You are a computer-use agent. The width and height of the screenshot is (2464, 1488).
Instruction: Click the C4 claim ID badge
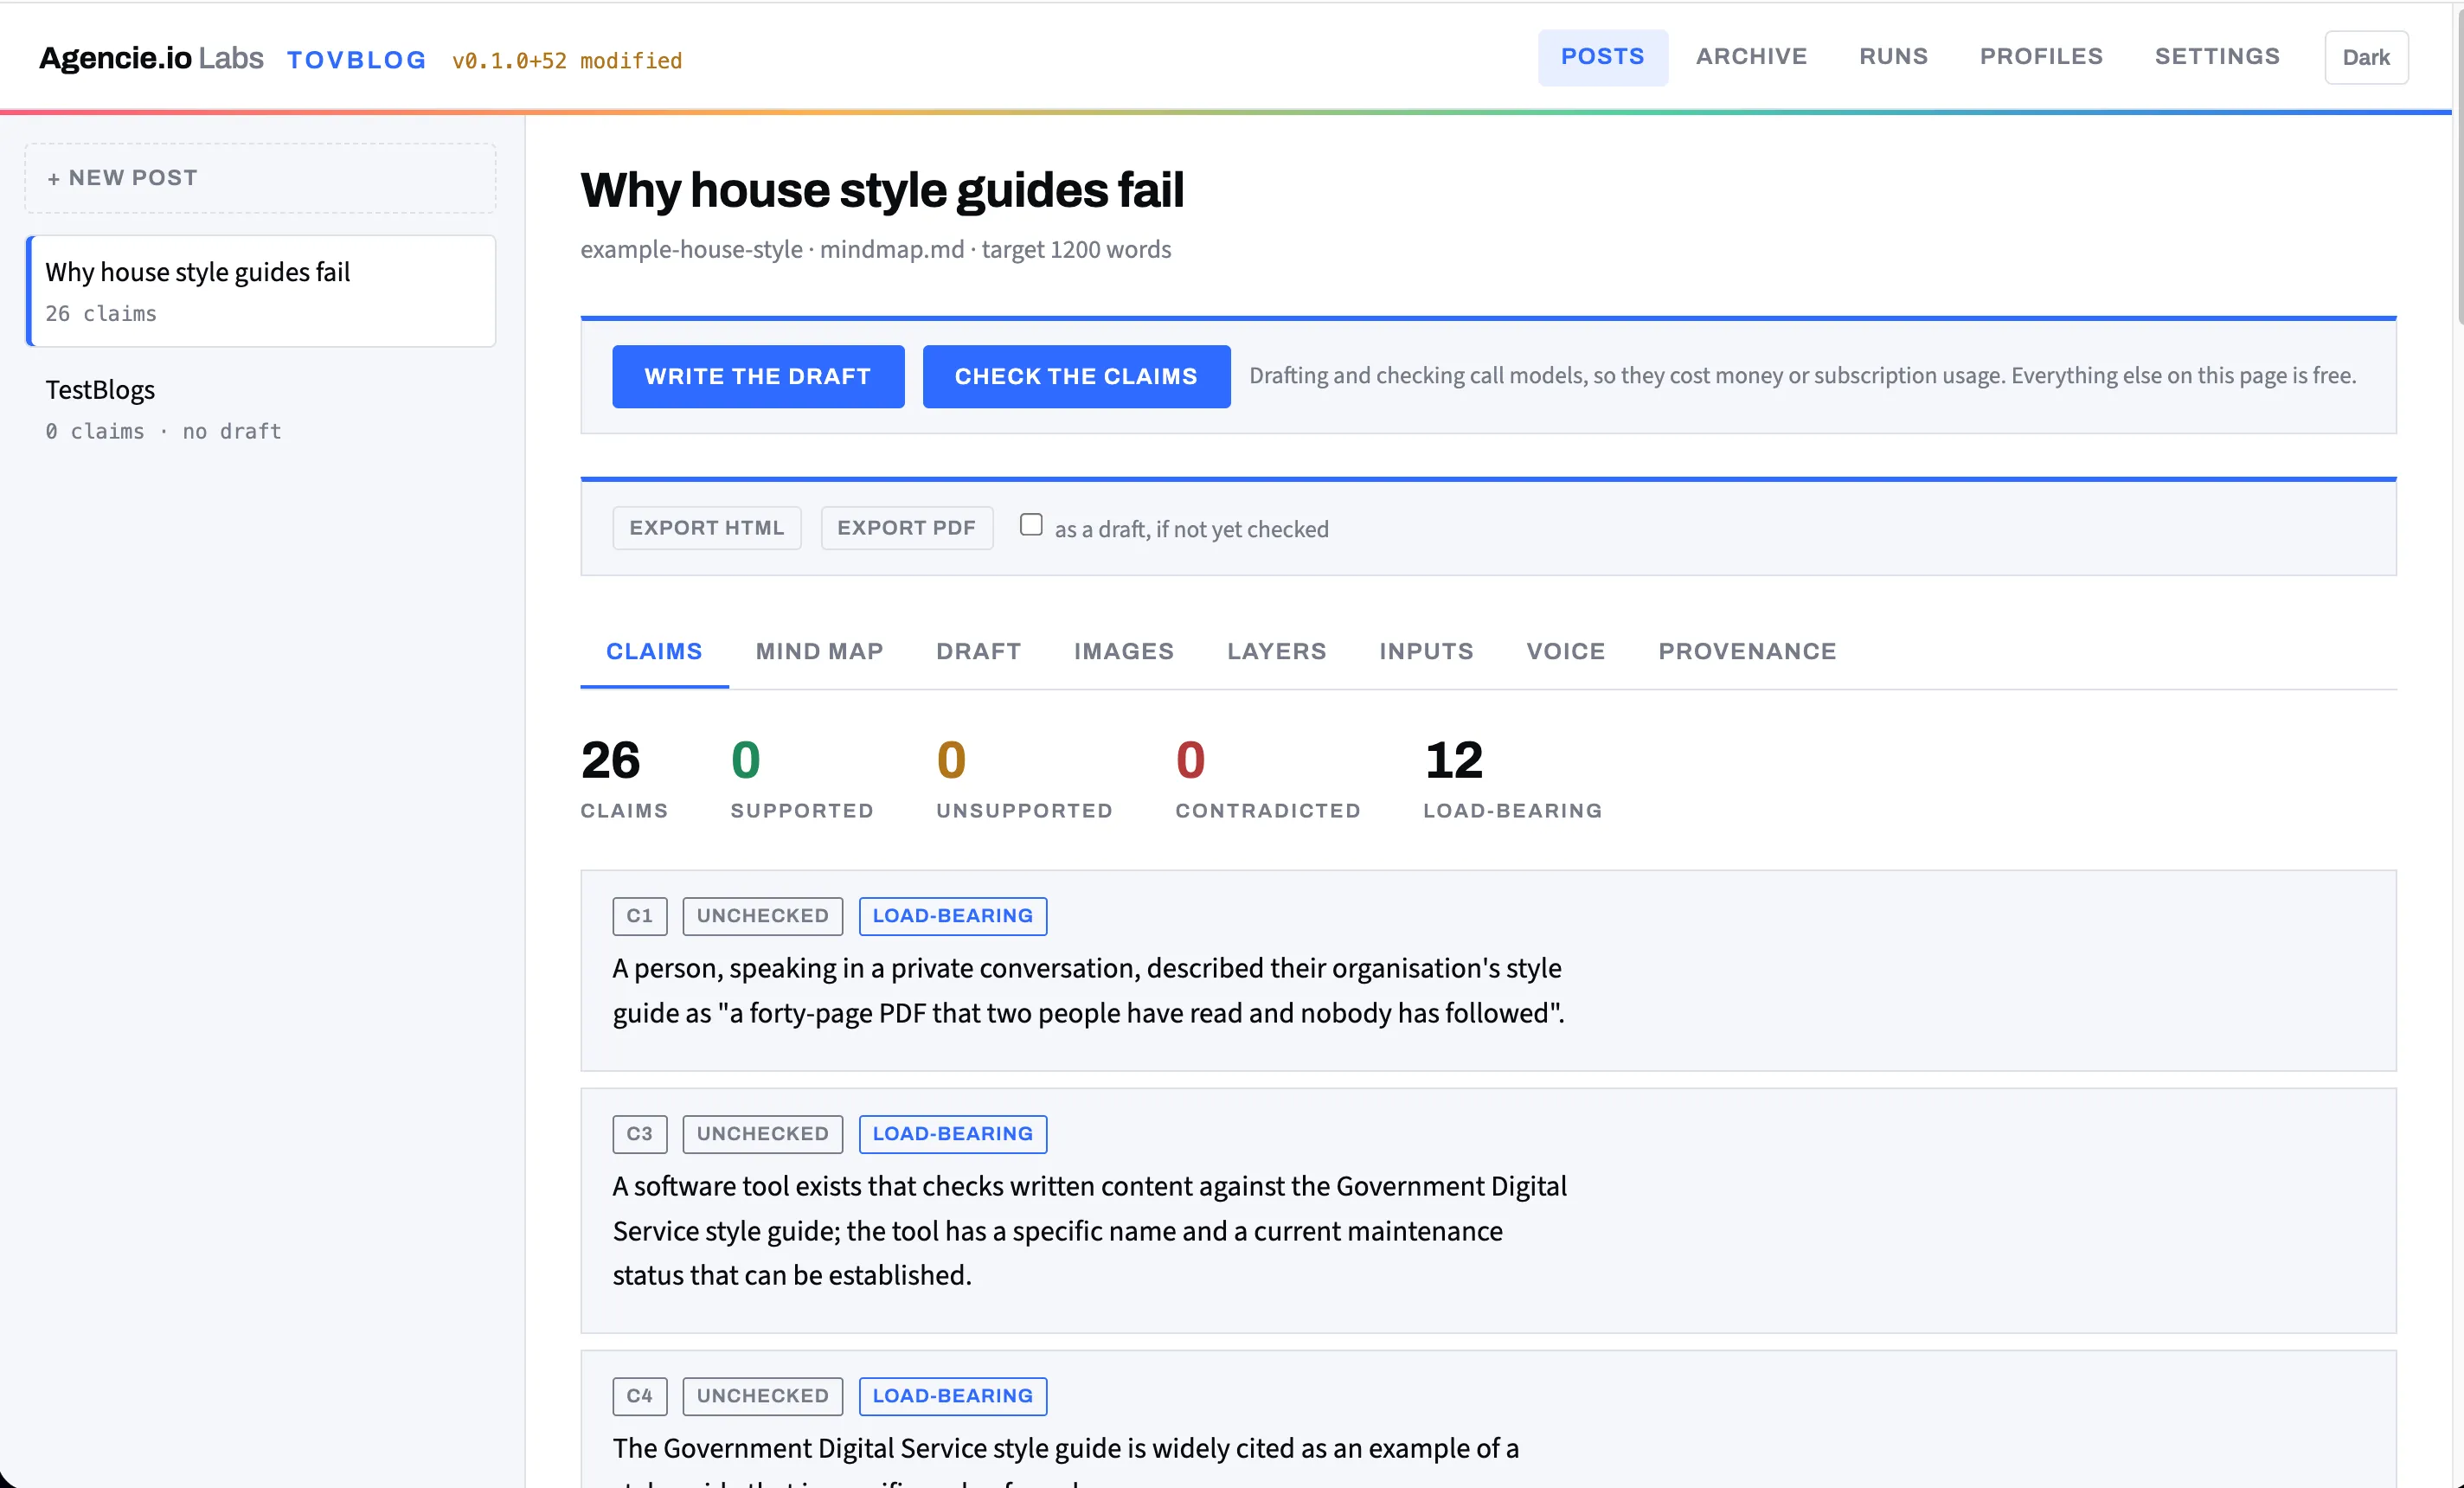coord(640,1397)
